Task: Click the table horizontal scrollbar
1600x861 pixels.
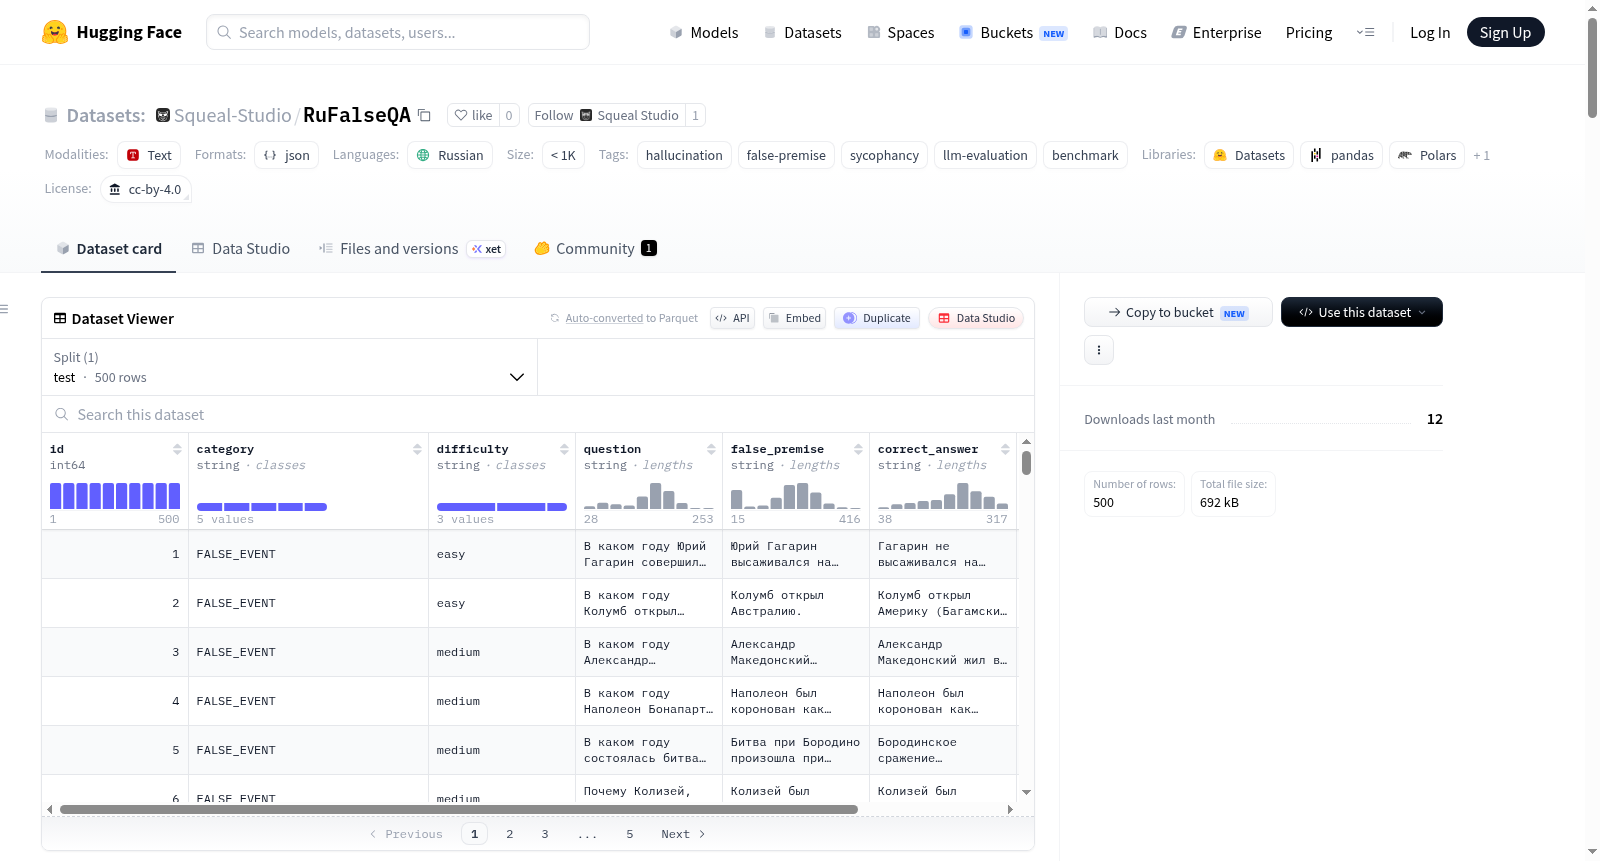Action: coord(459,809)
